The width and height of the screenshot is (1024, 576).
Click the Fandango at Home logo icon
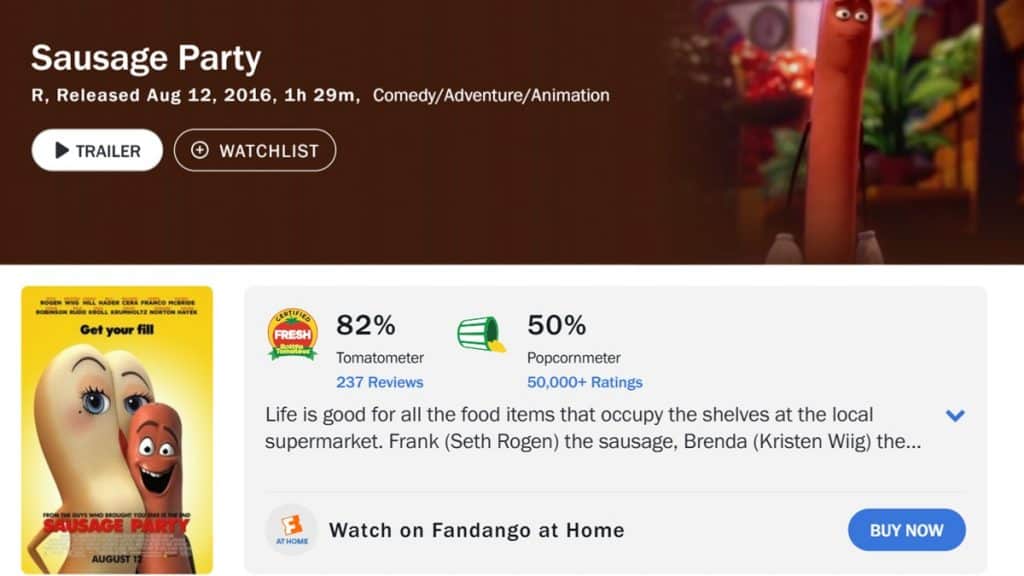point(291,530)
